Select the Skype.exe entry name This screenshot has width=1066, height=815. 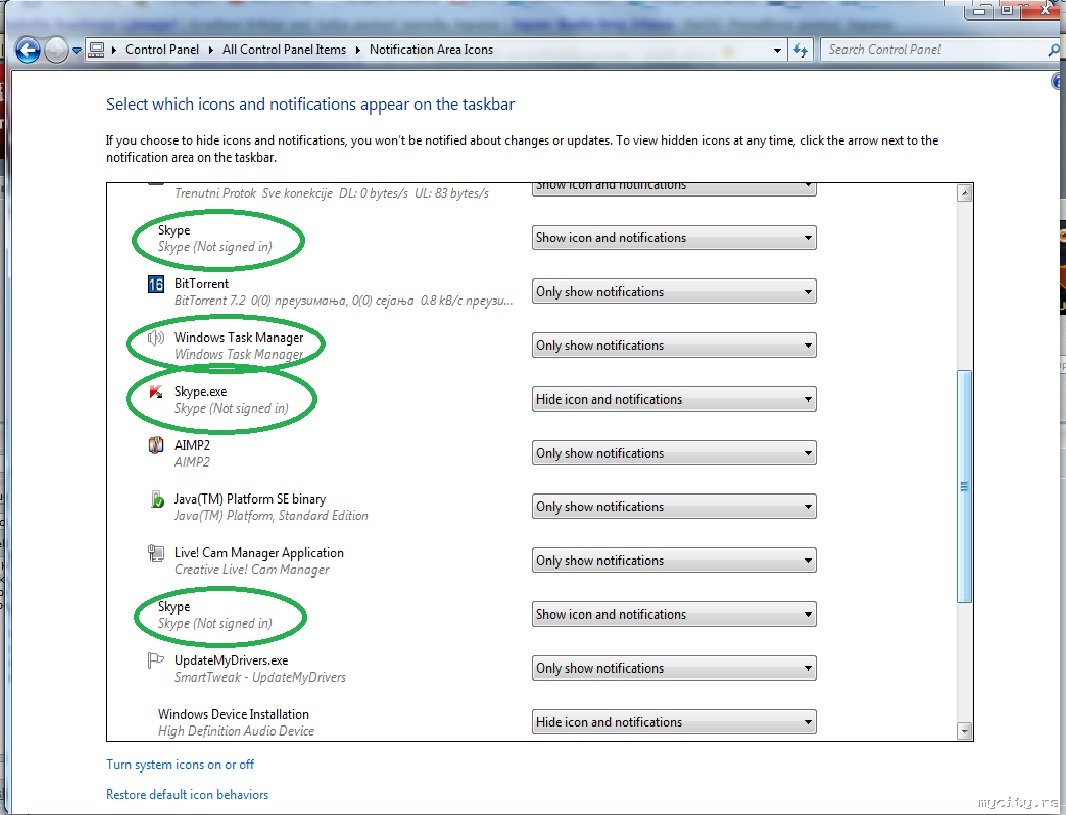201,392
